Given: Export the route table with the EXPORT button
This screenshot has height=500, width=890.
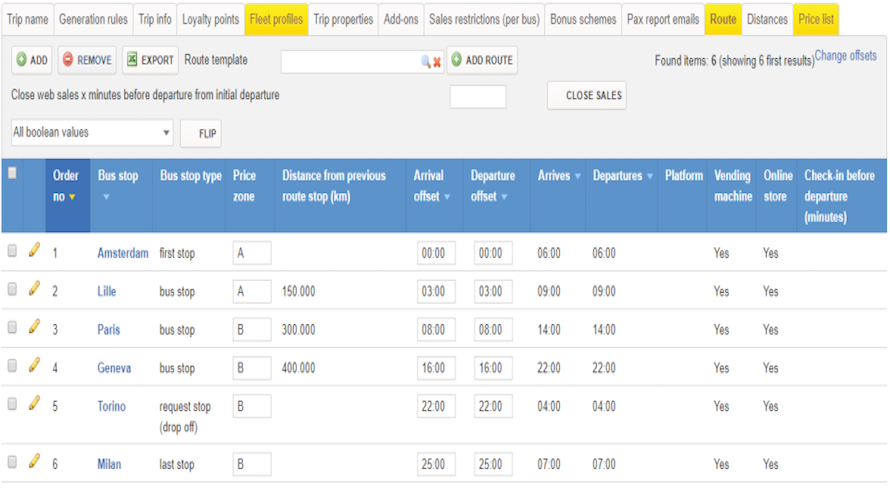Looking at the screenshot, I should 150,60.
